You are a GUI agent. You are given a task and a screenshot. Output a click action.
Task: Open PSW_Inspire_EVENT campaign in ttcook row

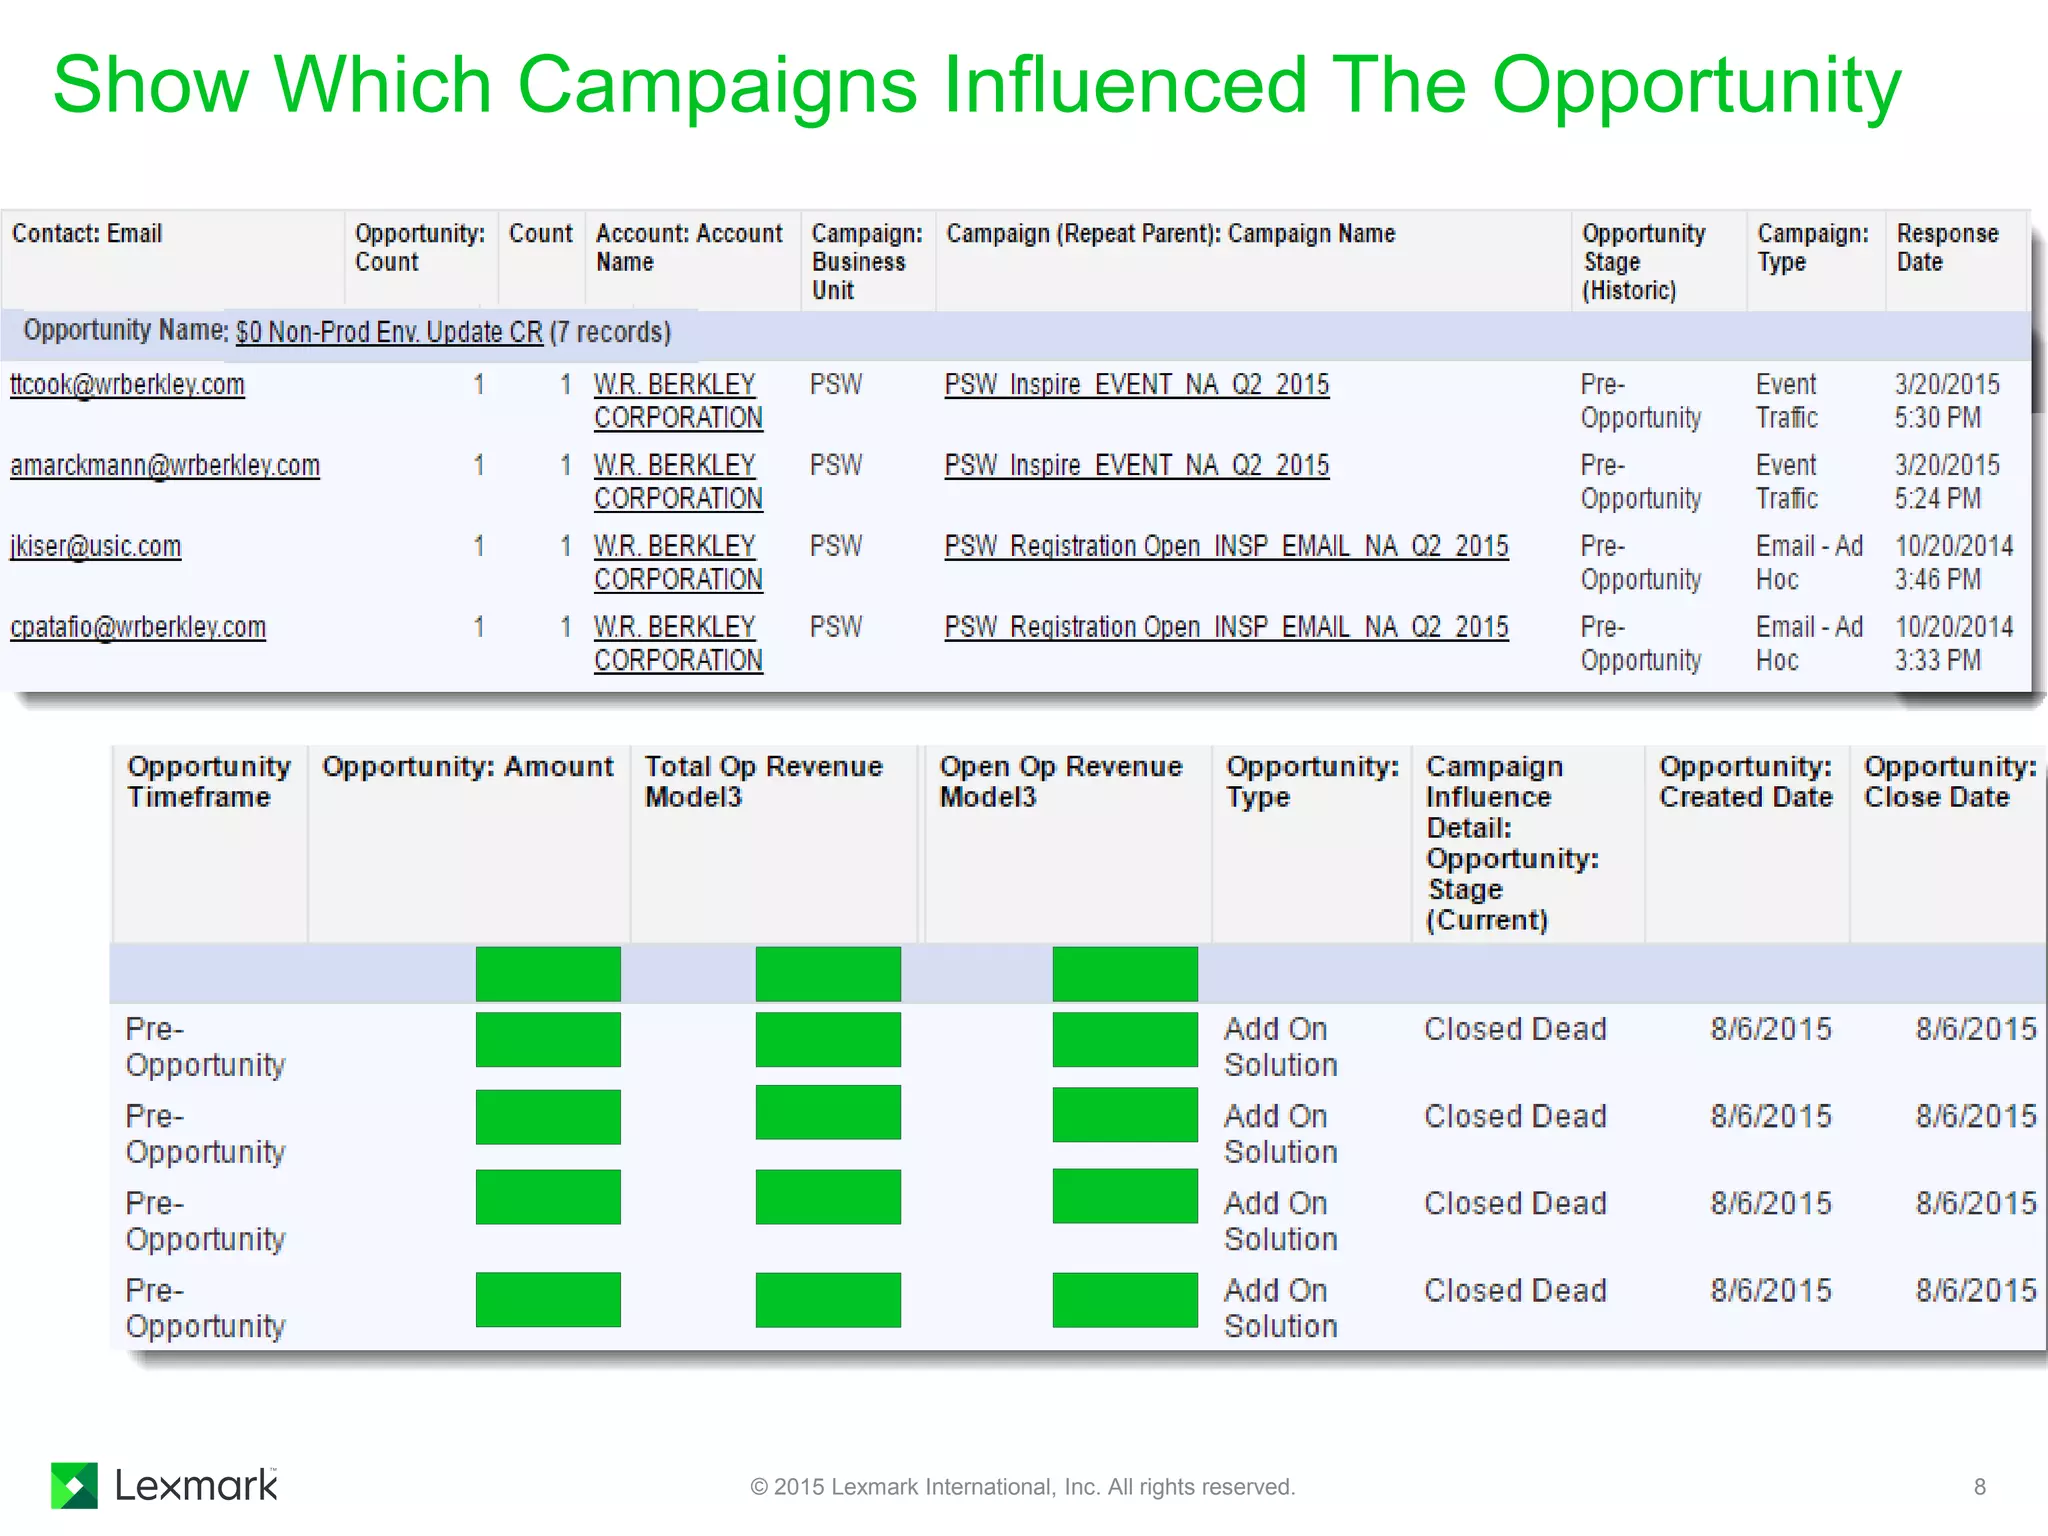(x=1137, y=385)
